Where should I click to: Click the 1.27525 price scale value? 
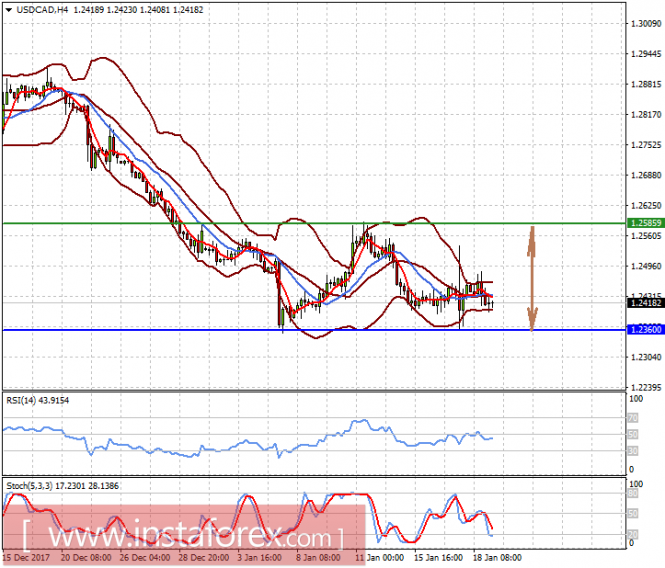[646, 145]
